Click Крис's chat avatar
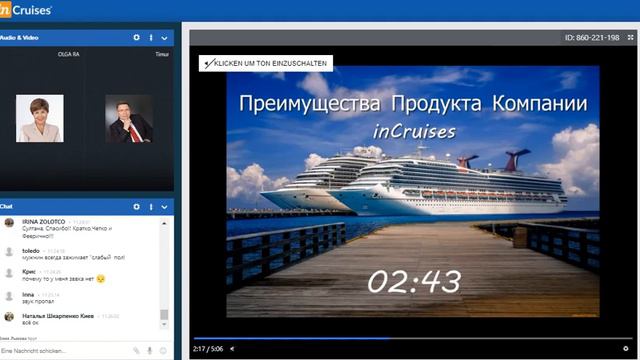 9,273
